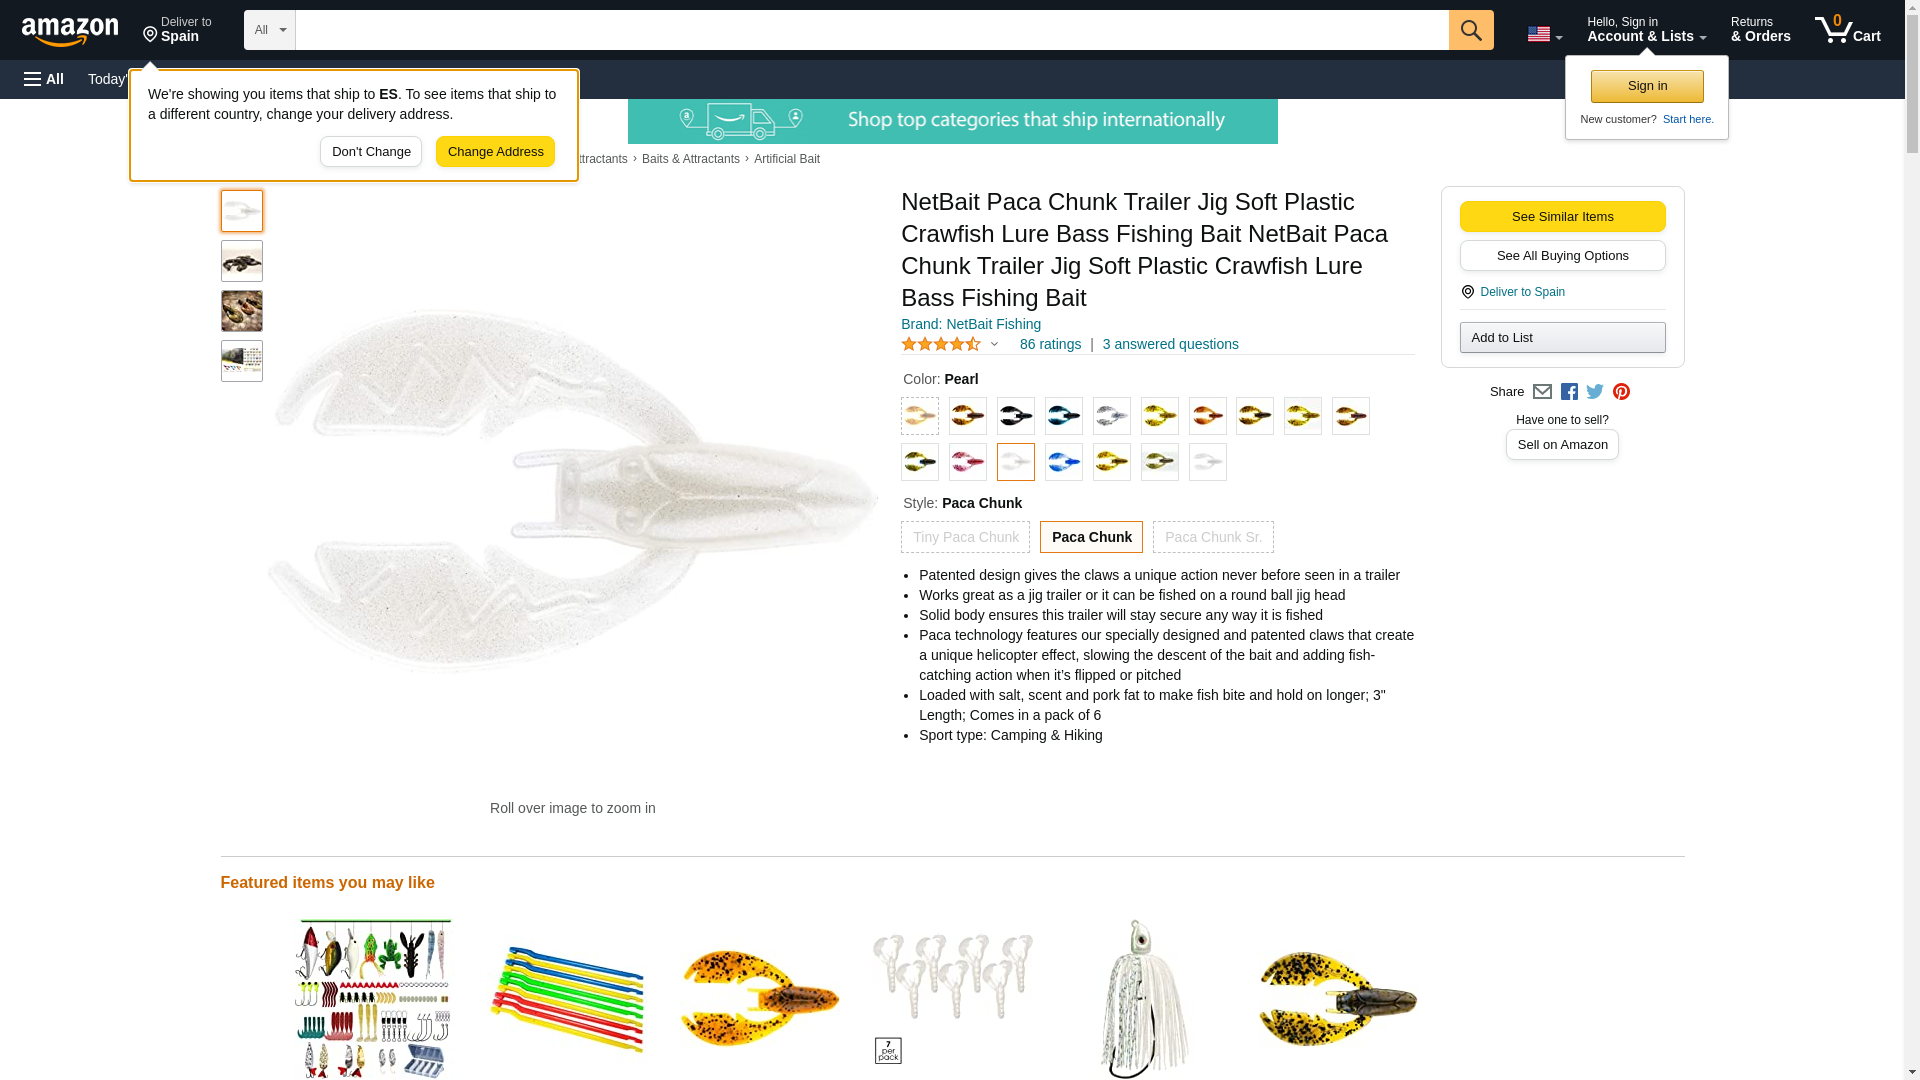Select the Tiny Paca Chunk style
This screenshot has height=1080, width=1920.
point(965,537)
